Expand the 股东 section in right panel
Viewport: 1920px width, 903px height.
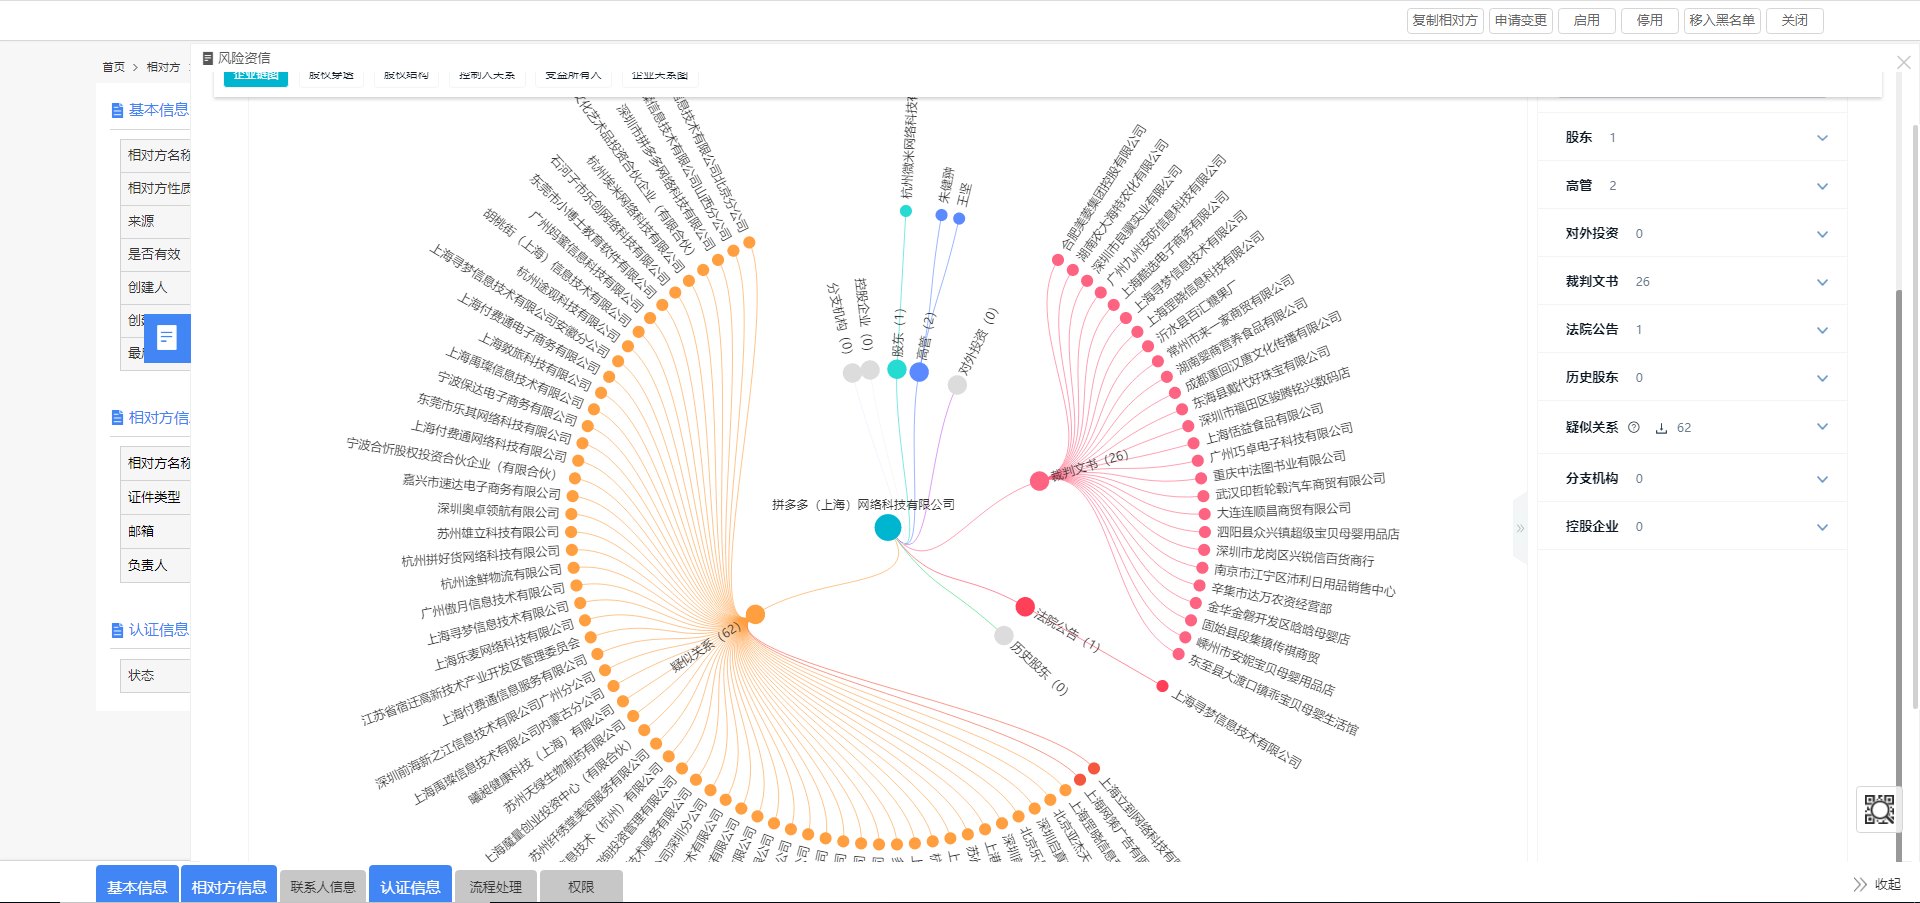pyautogui.click(x=1822, y=138)
